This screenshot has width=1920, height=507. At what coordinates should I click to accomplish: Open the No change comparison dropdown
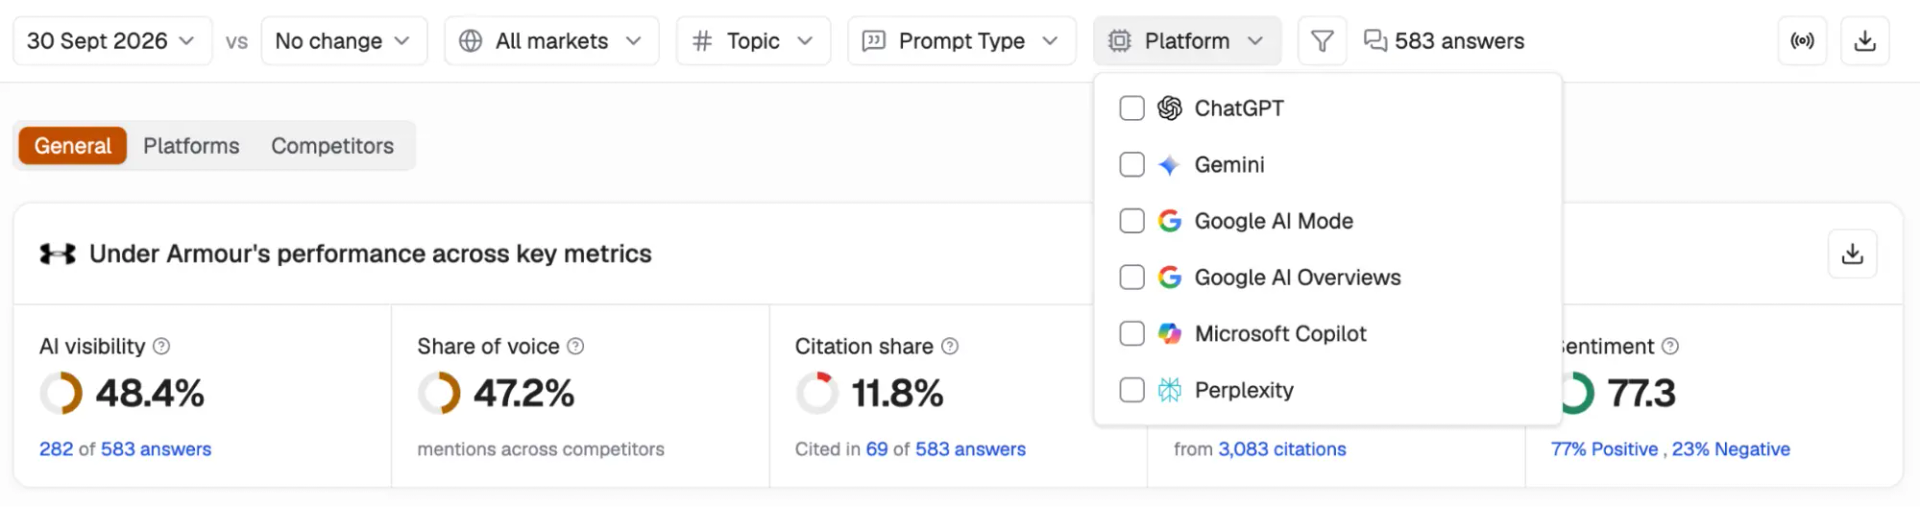tap(344, 41)
